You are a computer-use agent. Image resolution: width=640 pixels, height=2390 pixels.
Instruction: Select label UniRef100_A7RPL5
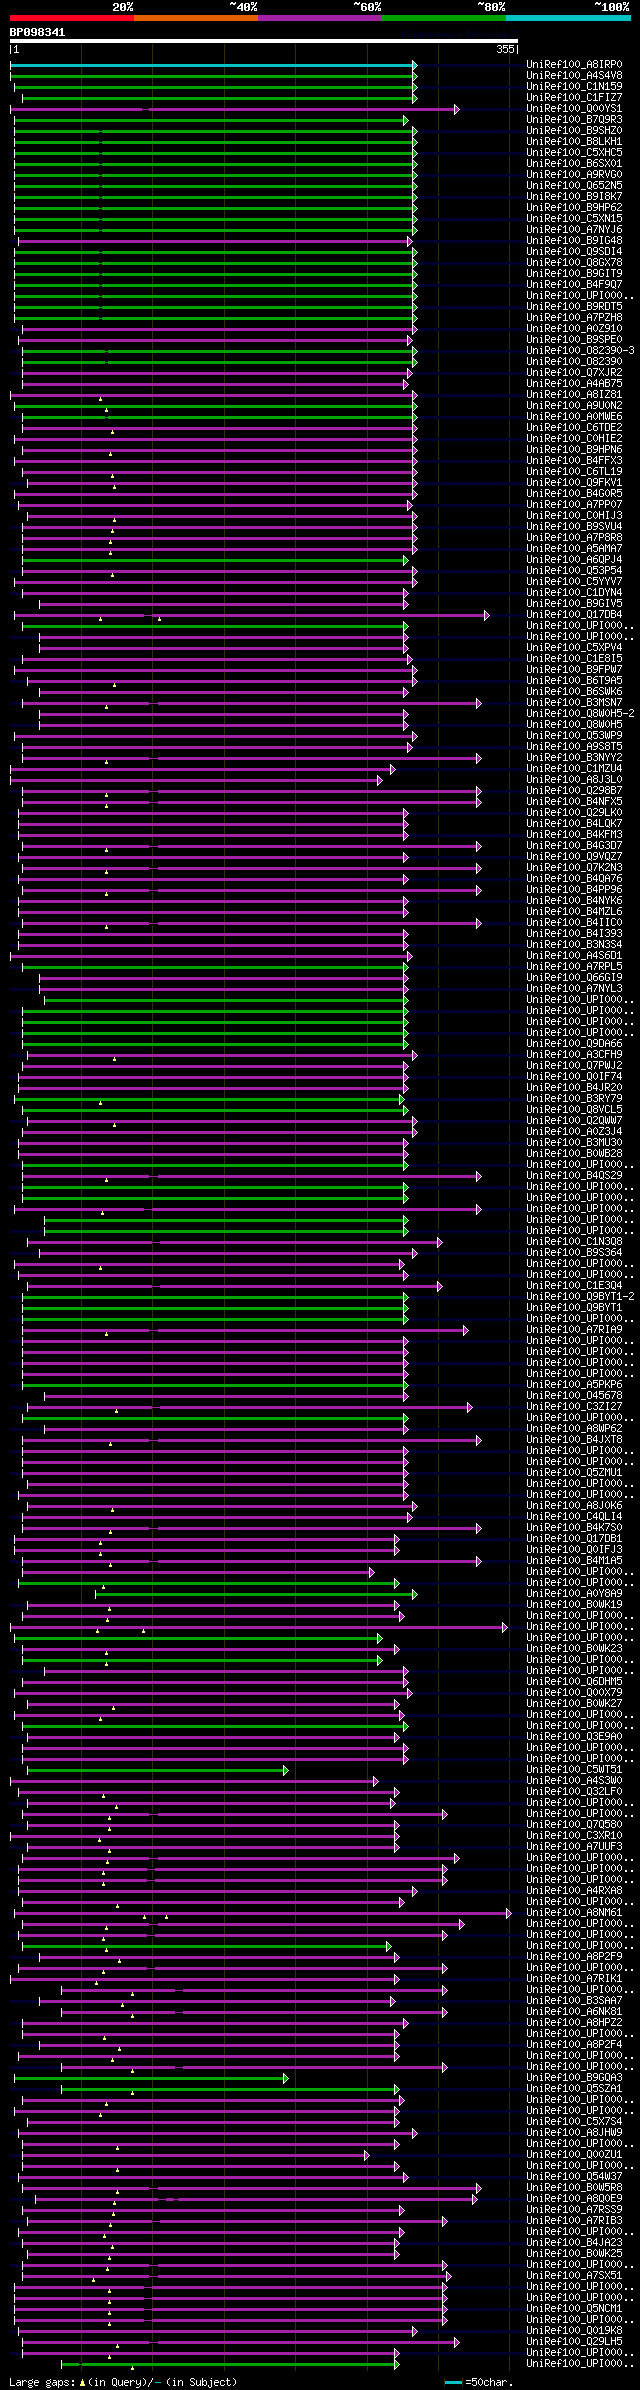(x=574, y=967)
